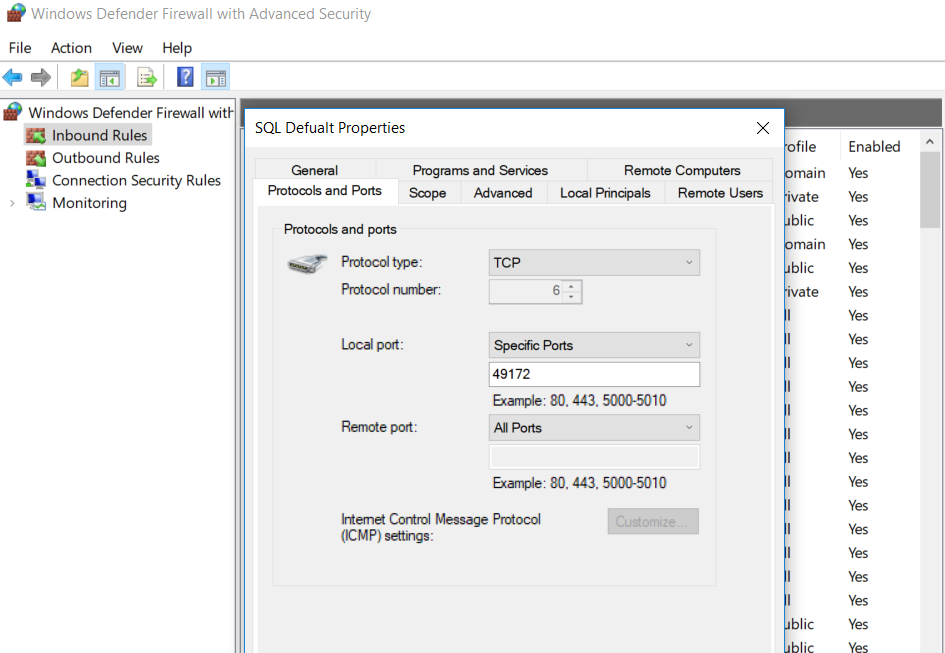
Task: Open the Help menu
Action: tap(177, 48)
